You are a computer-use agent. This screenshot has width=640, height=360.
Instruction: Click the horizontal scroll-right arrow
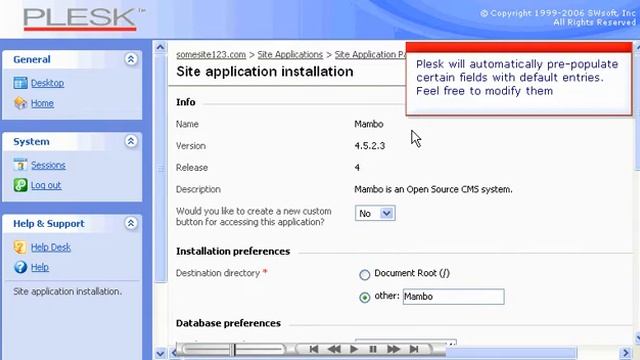(x=626, y=353)
